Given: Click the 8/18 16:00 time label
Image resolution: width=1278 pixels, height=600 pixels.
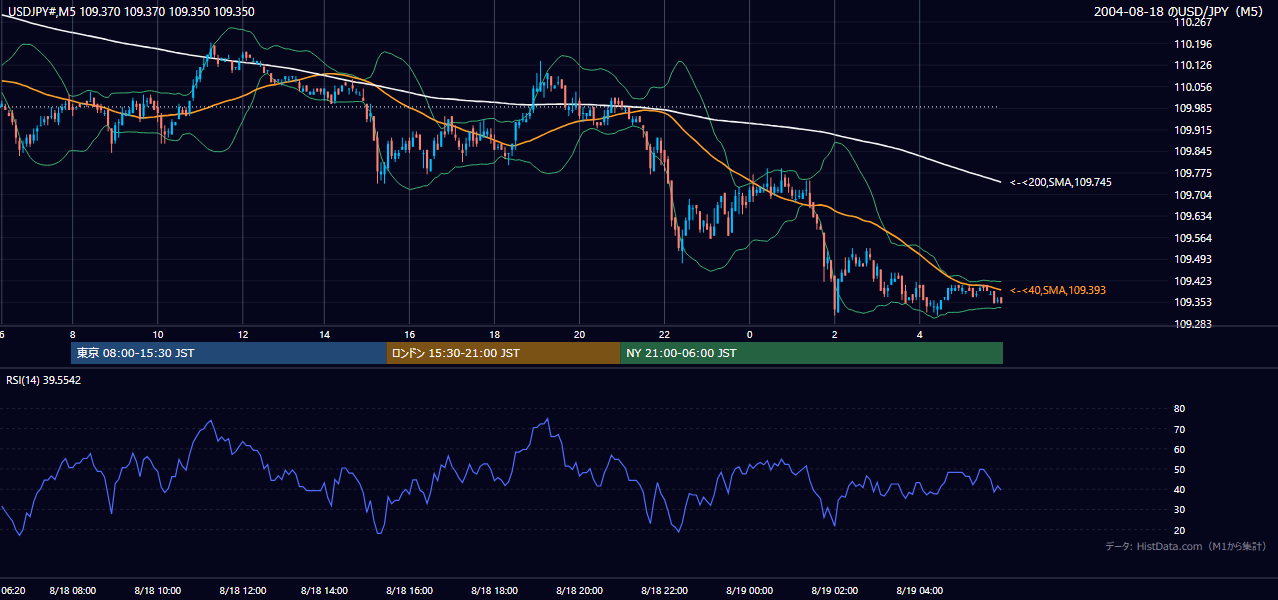Looking at the screenshot, I should click(410, 591).
